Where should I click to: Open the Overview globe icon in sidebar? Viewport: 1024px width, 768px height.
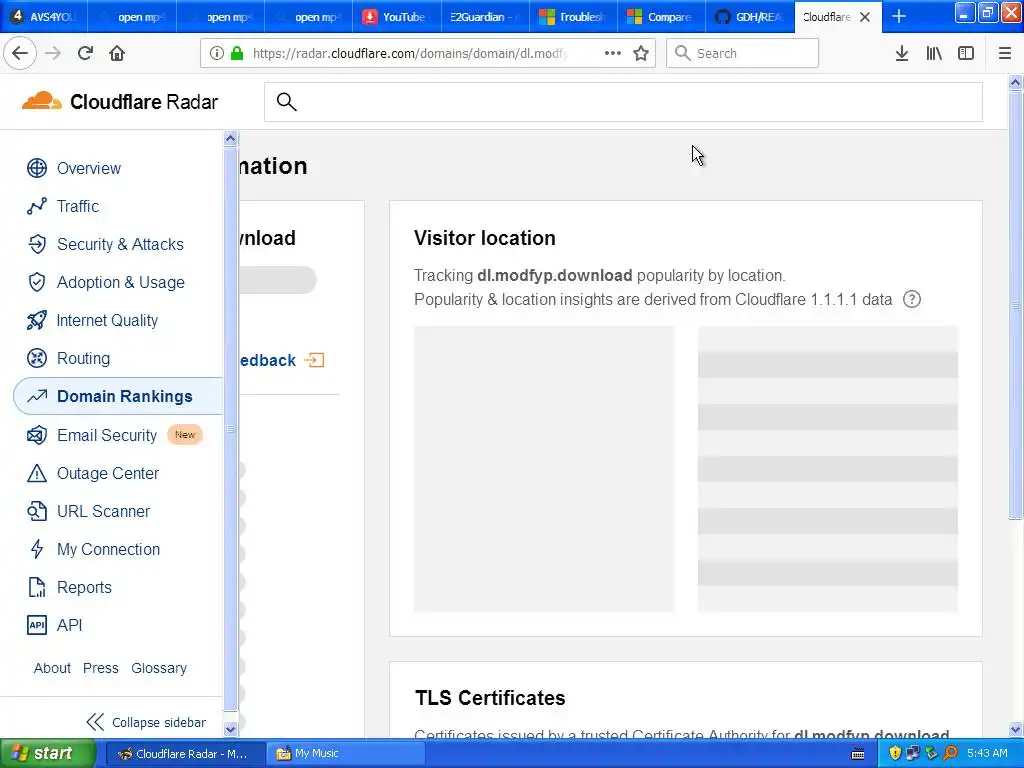pyautogui.click(x=37, y=168)
